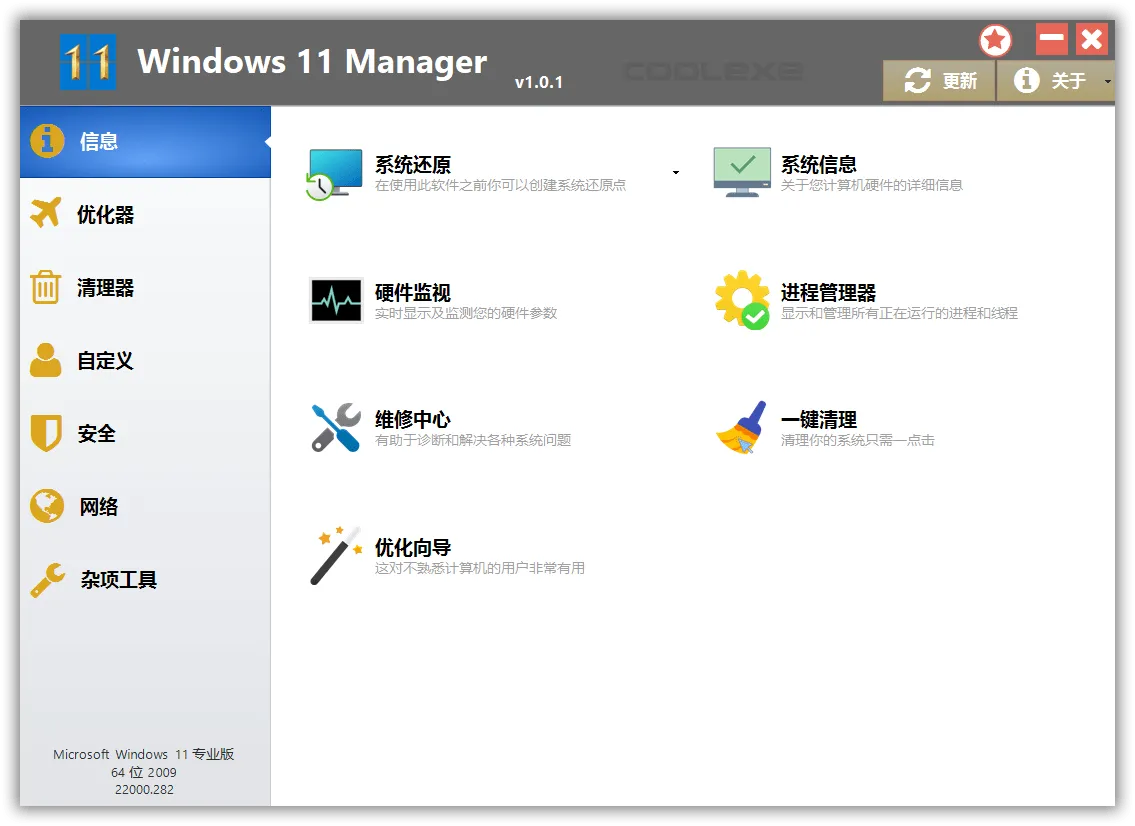Click the broom 一键清理 icon
The height and width of the screenshot is (826, 1135).
click(x=742, y=428)
